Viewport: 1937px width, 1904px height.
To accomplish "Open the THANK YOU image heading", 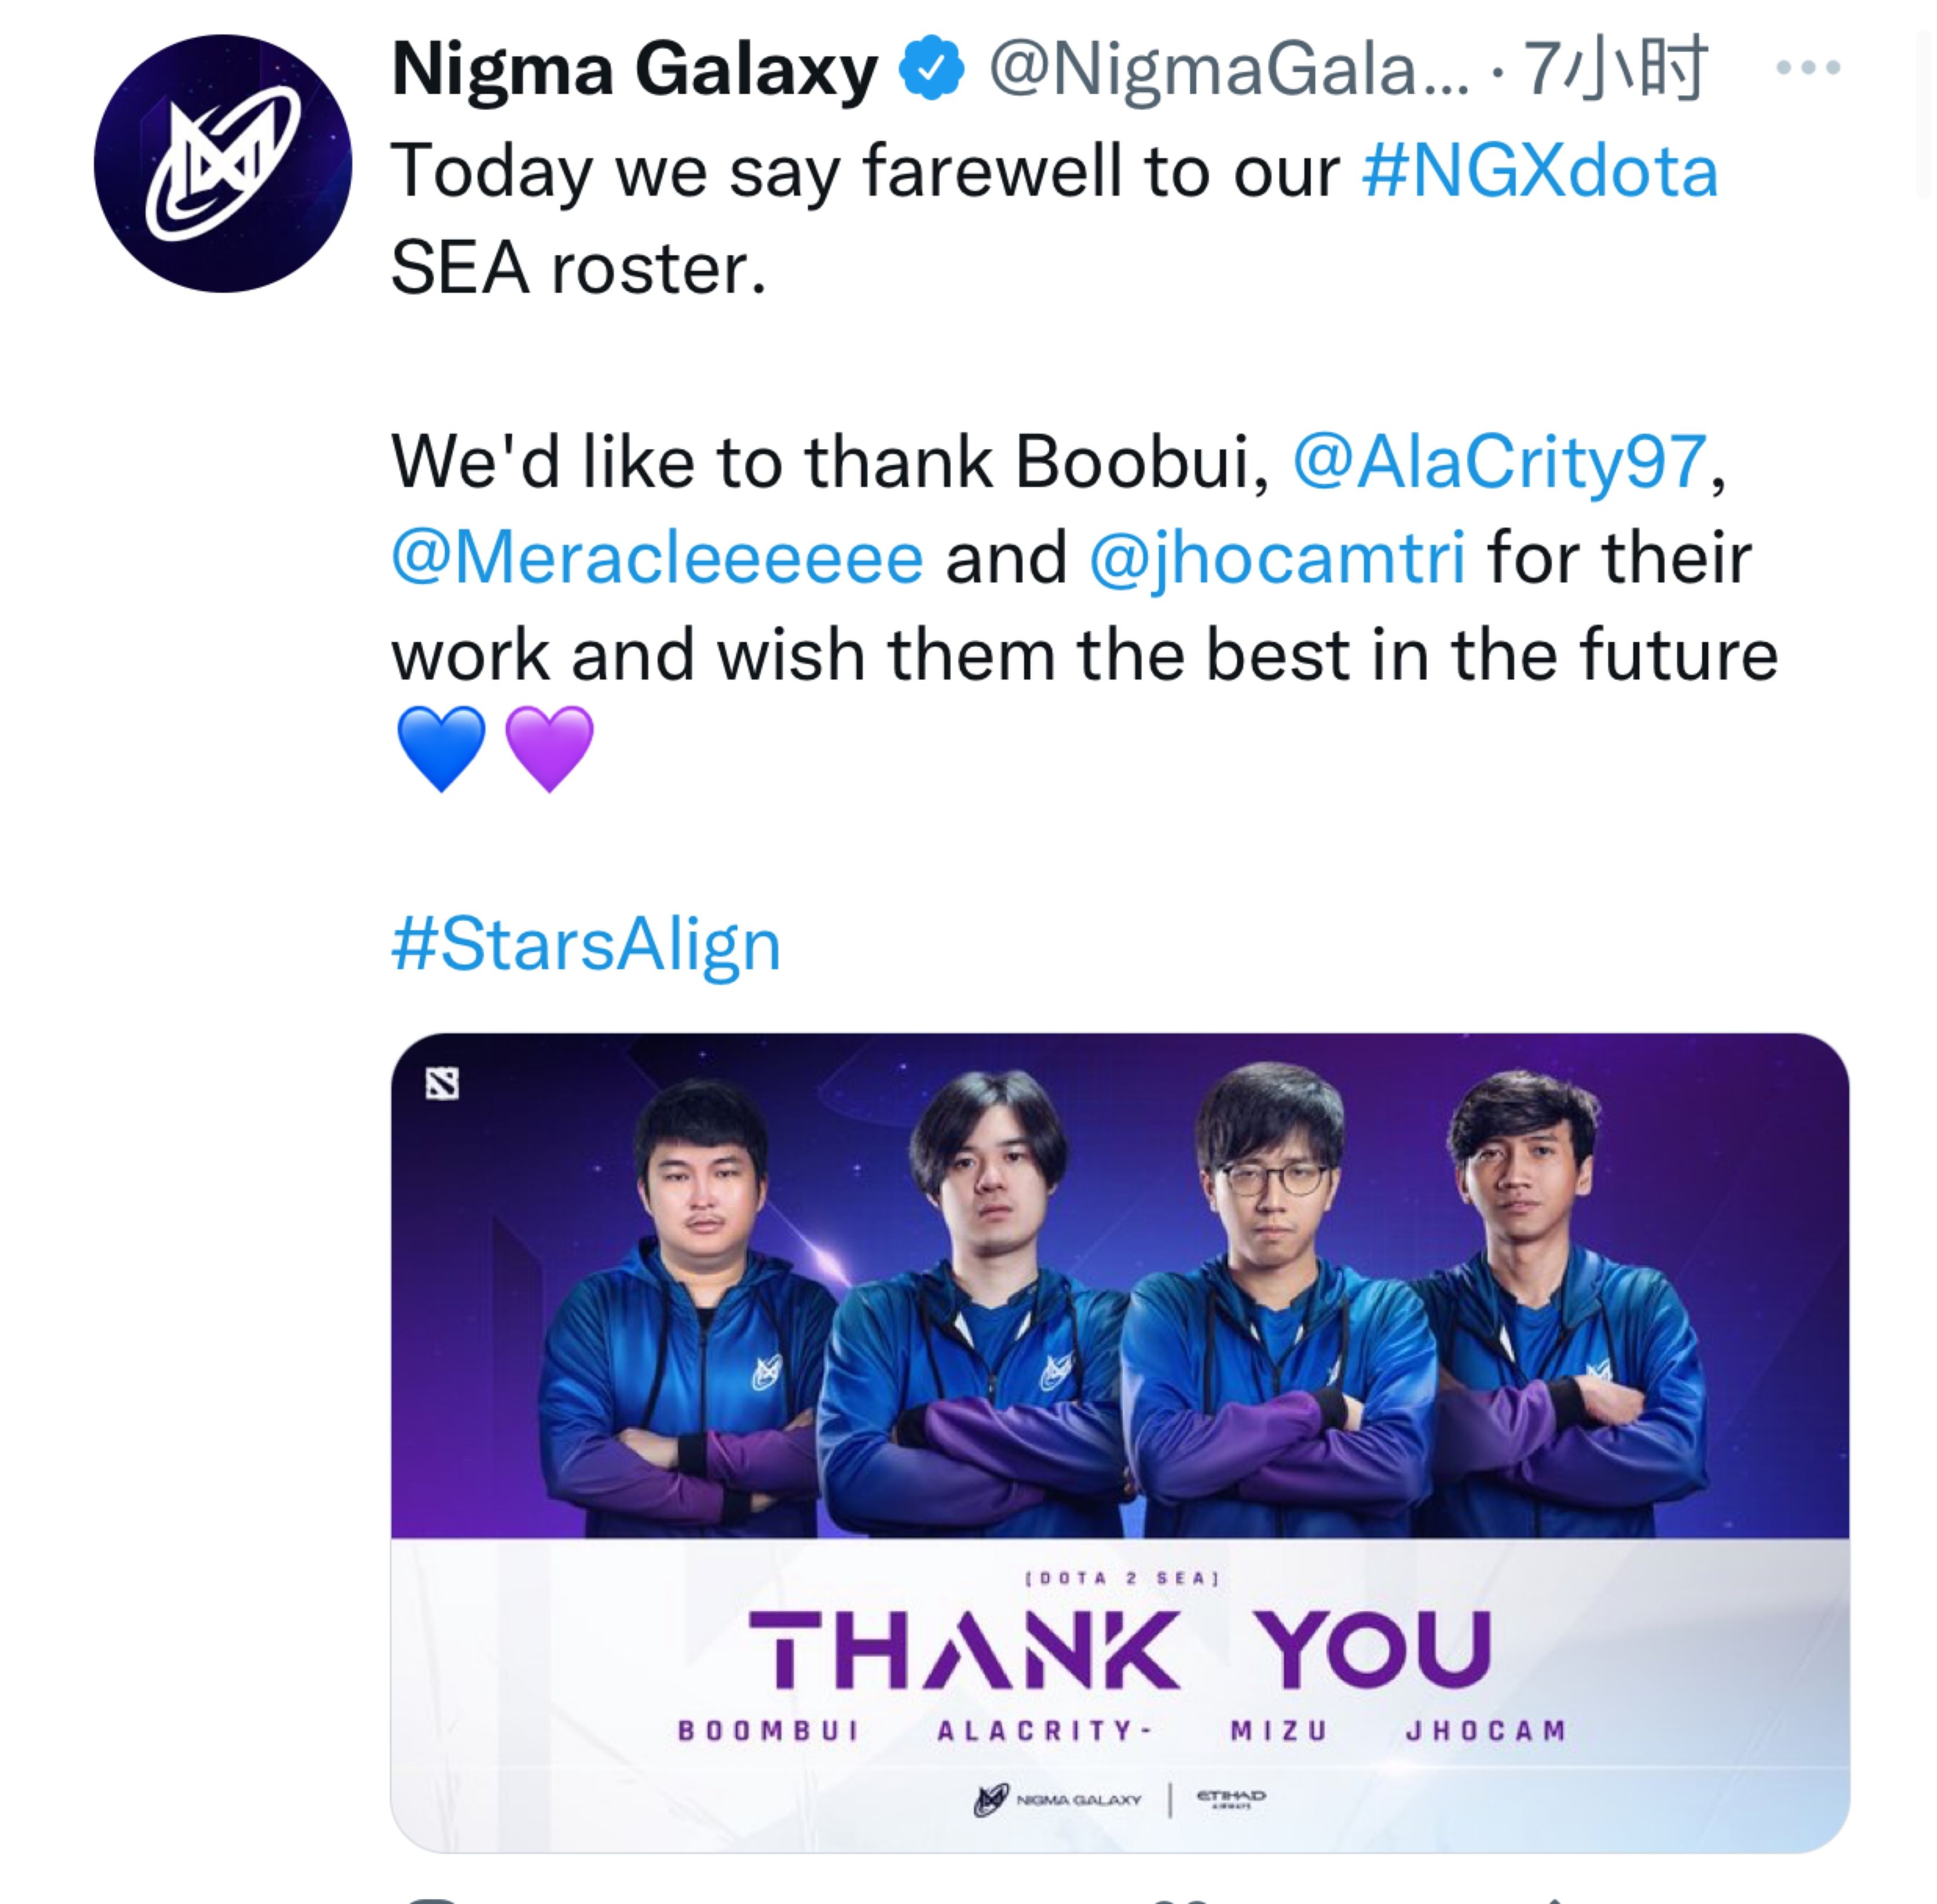I will 1119,1649.
